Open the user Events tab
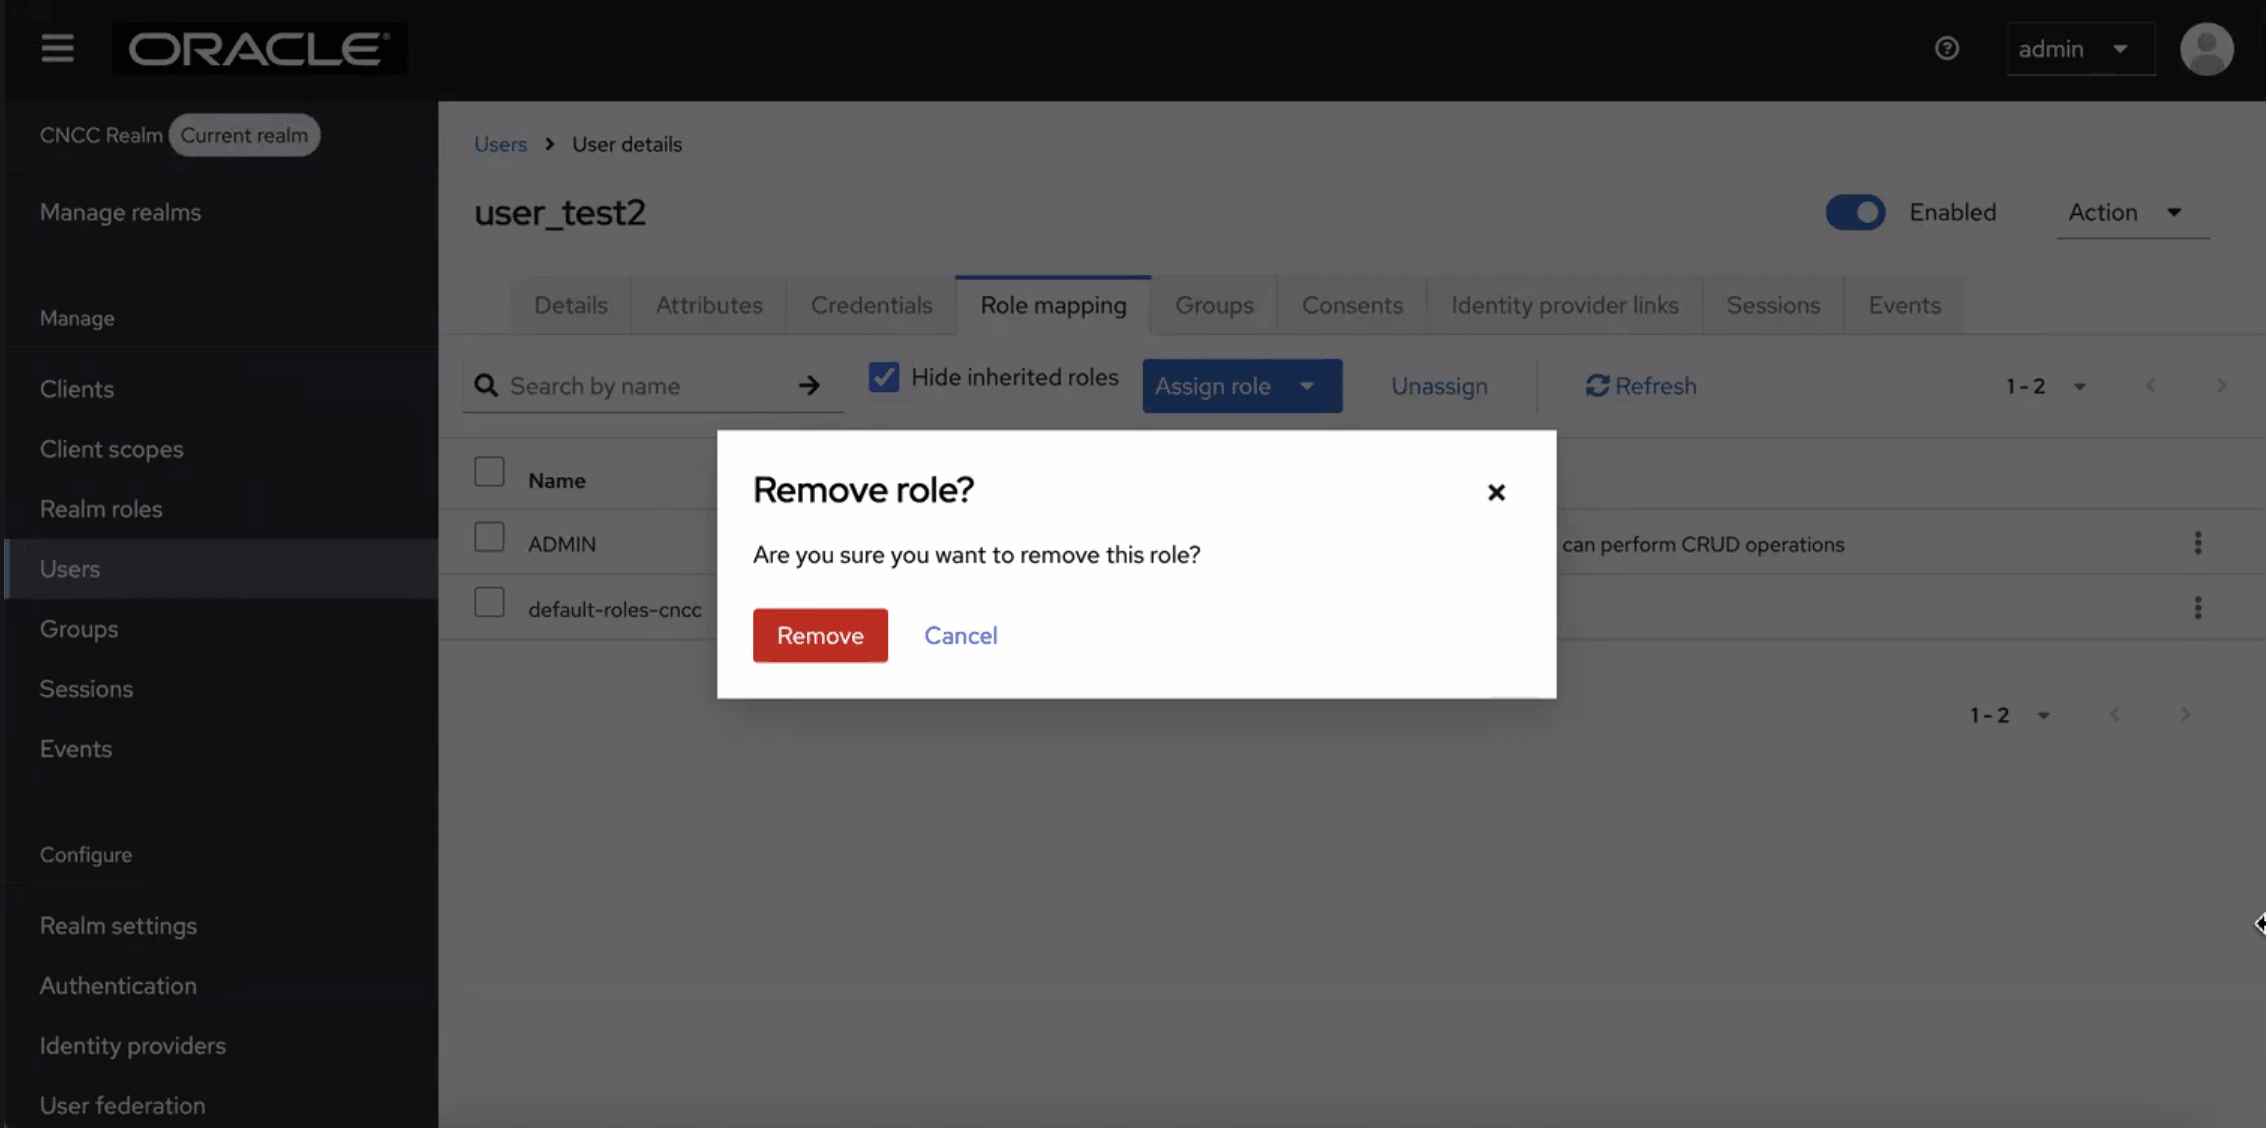Image resolution: width=2266 pixels, height=1128 pixels. click(x=1904, y=305)
